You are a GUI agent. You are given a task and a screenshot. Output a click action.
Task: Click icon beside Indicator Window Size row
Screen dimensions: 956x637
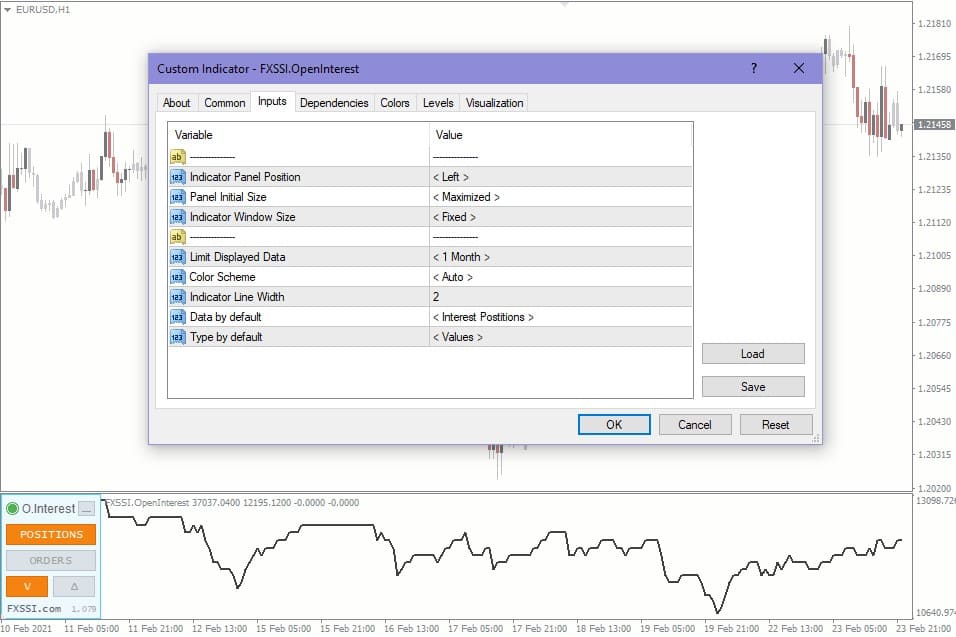(177, 217)
